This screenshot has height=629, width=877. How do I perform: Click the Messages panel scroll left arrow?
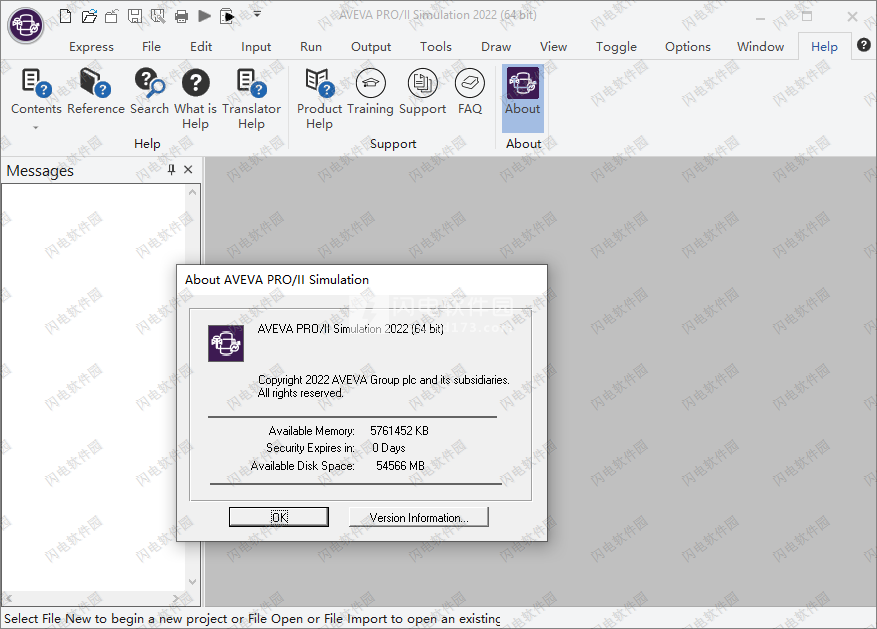click(8, 598)
